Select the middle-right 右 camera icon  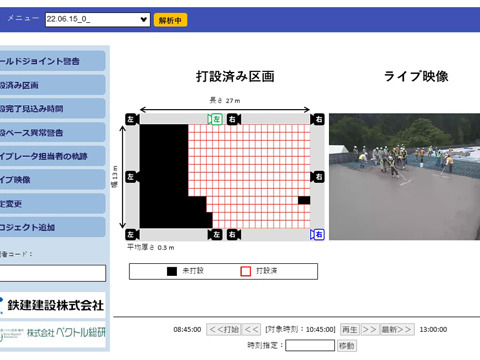pyautogui.click(x=317, y=177)
